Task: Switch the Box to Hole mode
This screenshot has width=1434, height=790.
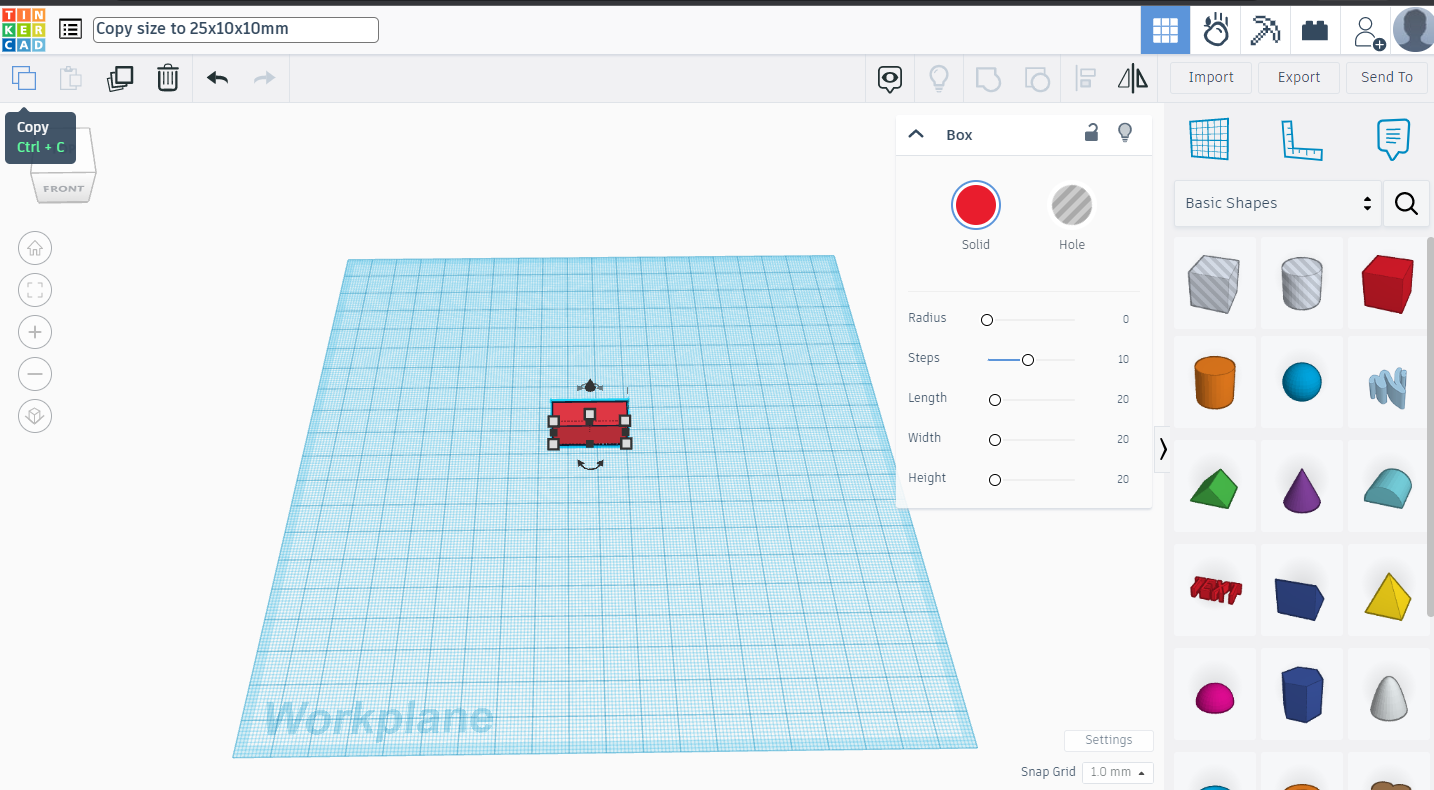Action: pos(1071,206)
